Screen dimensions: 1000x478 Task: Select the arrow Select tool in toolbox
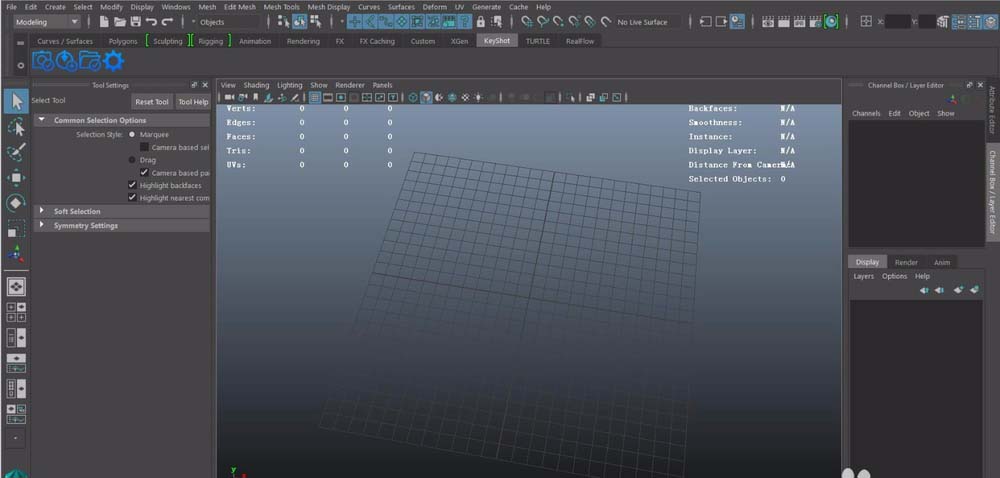pyautogui.click(x=16, y=101)
